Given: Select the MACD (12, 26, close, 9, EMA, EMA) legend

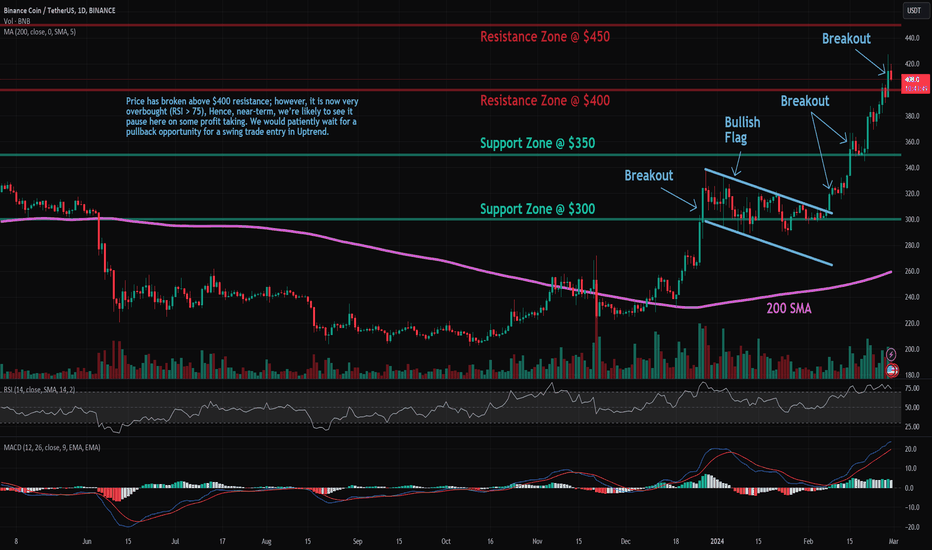Looking at the screenshot, I should (x=52, y=447).
